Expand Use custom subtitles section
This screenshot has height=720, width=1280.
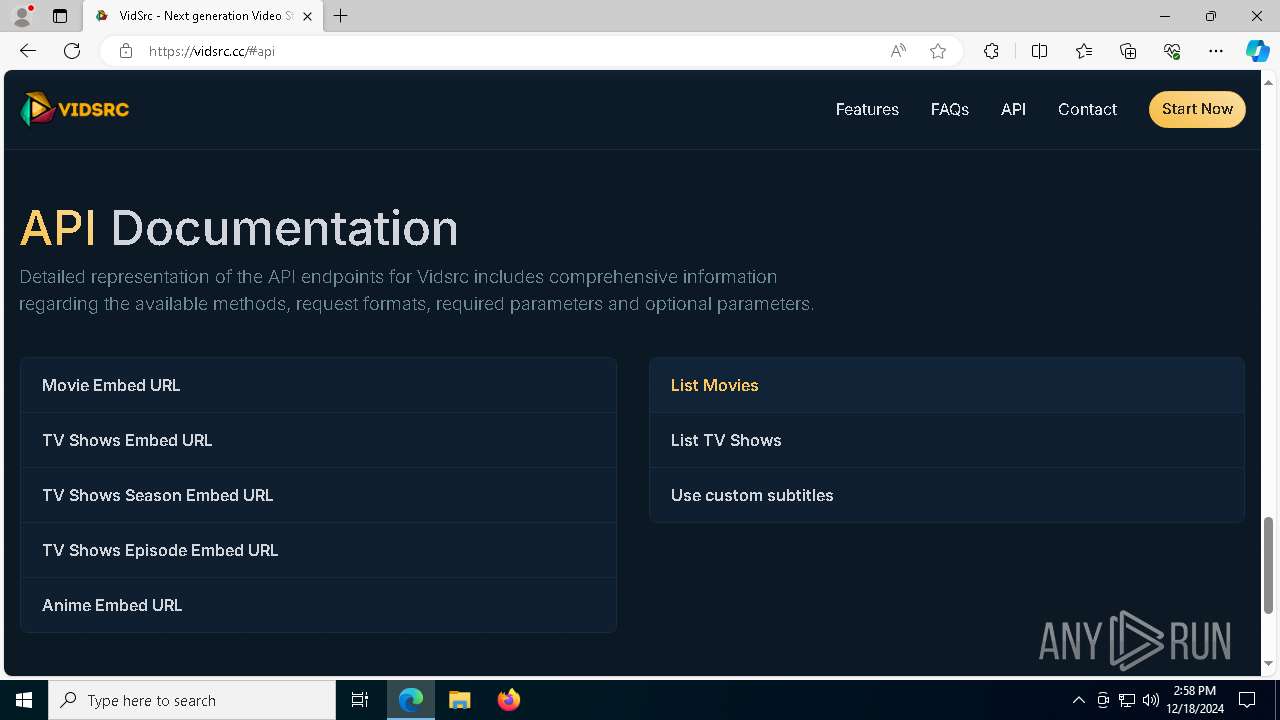pos(947,495)
